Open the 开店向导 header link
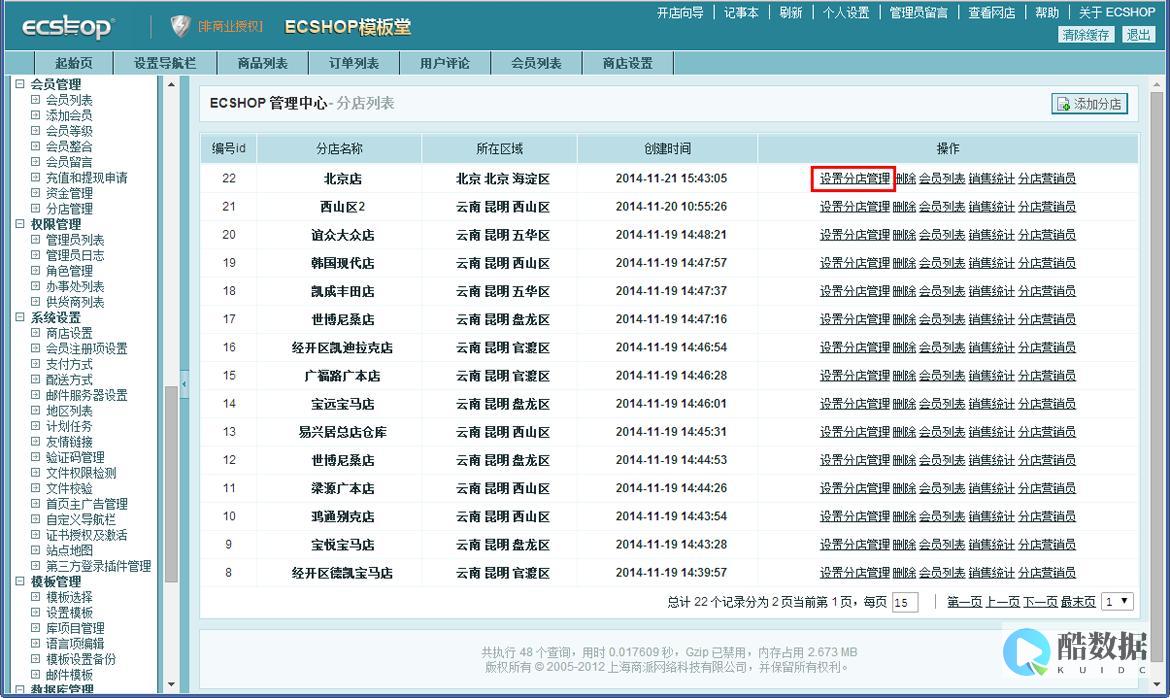The width and height of the screenshot is (1170, 698). coord(680,13)
